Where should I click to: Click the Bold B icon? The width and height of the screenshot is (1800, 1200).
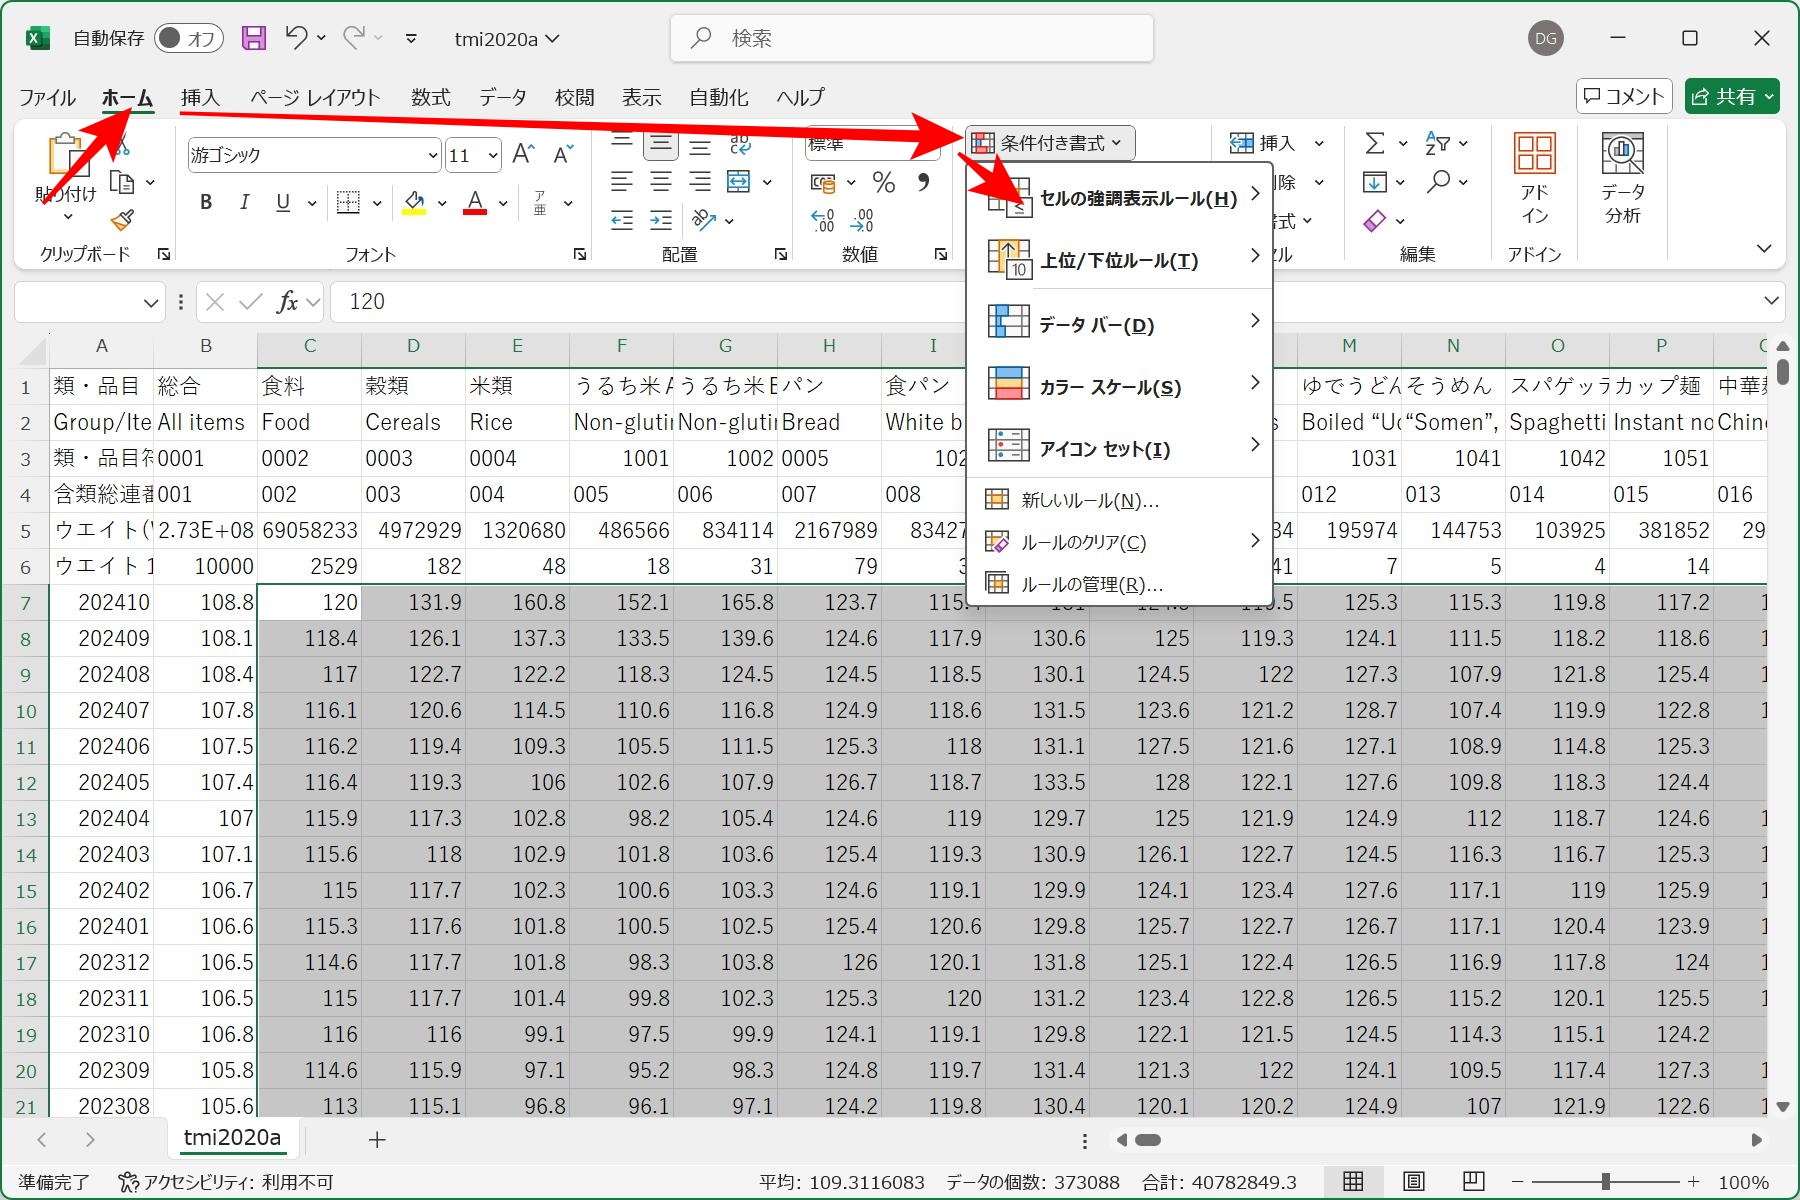206,203
